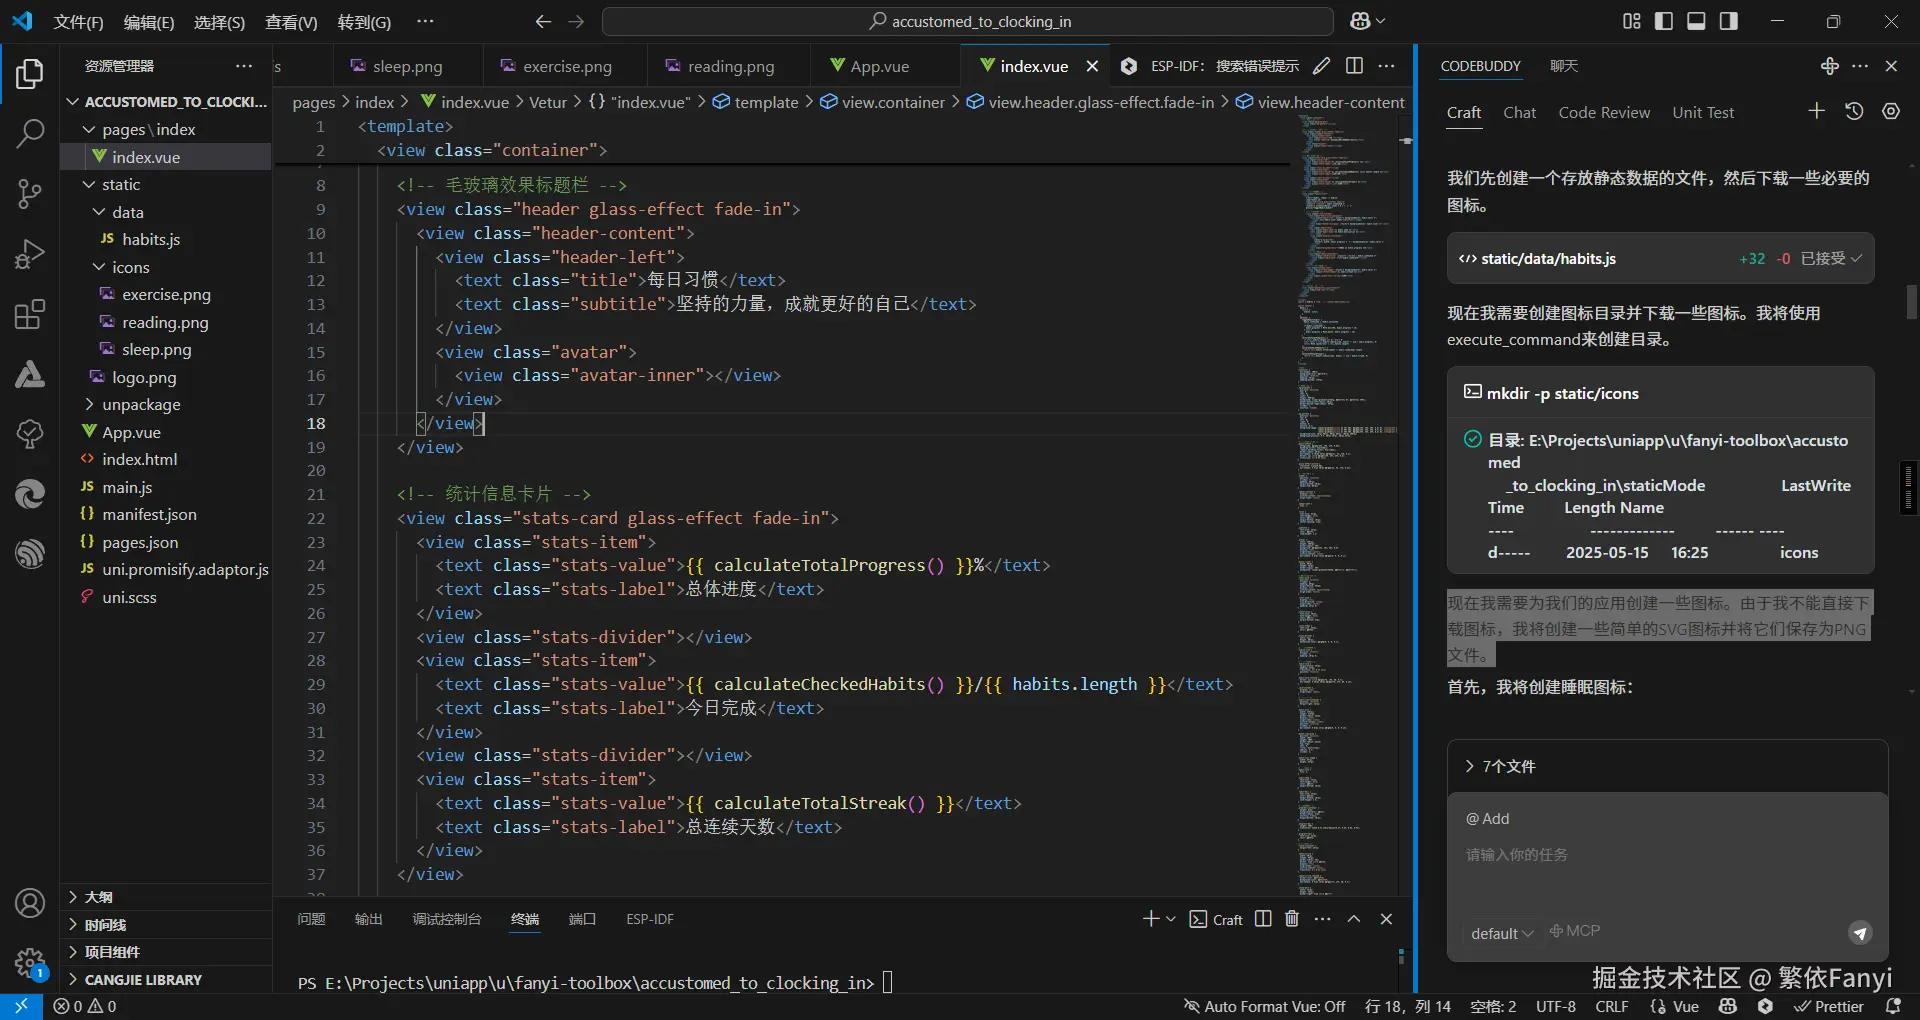Open the default model dropdown
Image resolution: width=1920 pixels, height=1020 pixels.
(1501, 933)
